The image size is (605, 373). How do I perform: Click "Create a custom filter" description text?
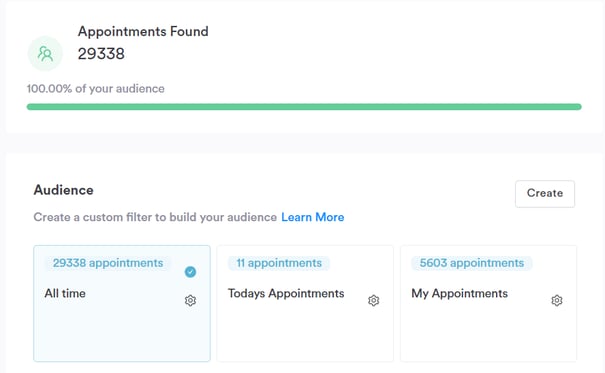155,217
